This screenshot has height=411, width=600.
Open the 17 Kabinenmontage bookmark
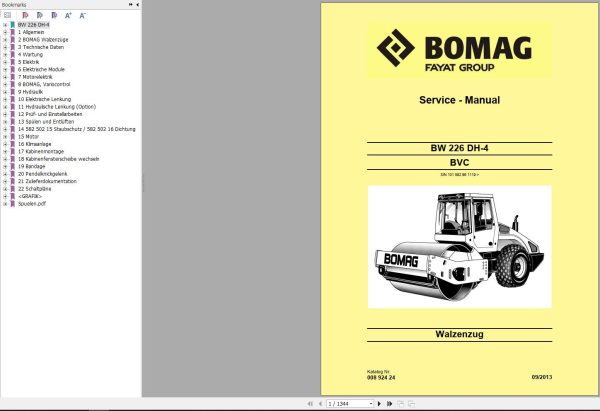click(x=41, y=152)
